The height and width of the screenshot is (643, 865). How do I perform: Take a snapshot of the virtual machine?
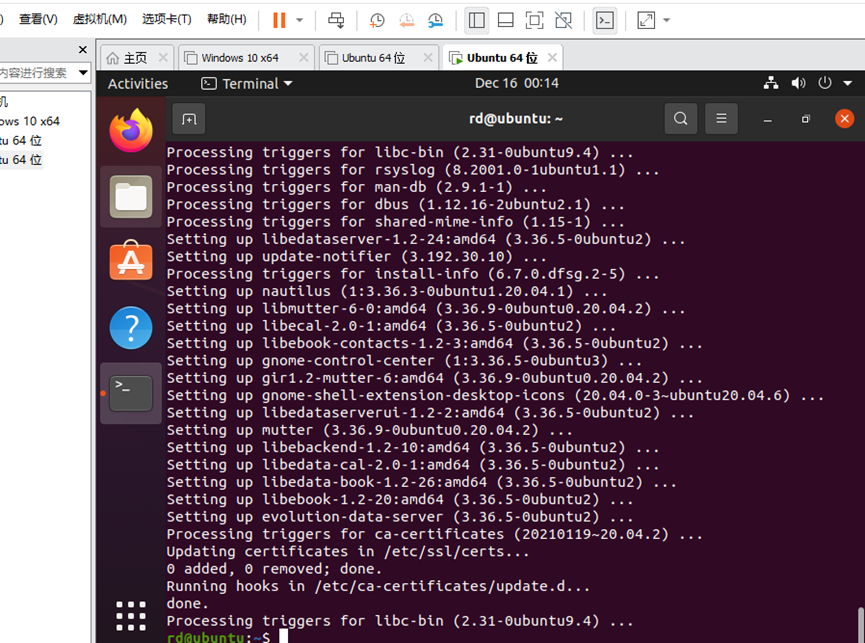coord(377,20)
